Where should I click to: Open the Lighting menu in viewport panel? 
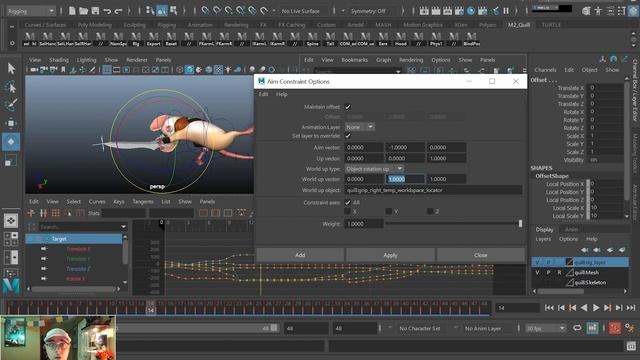(x=87, y=60)
